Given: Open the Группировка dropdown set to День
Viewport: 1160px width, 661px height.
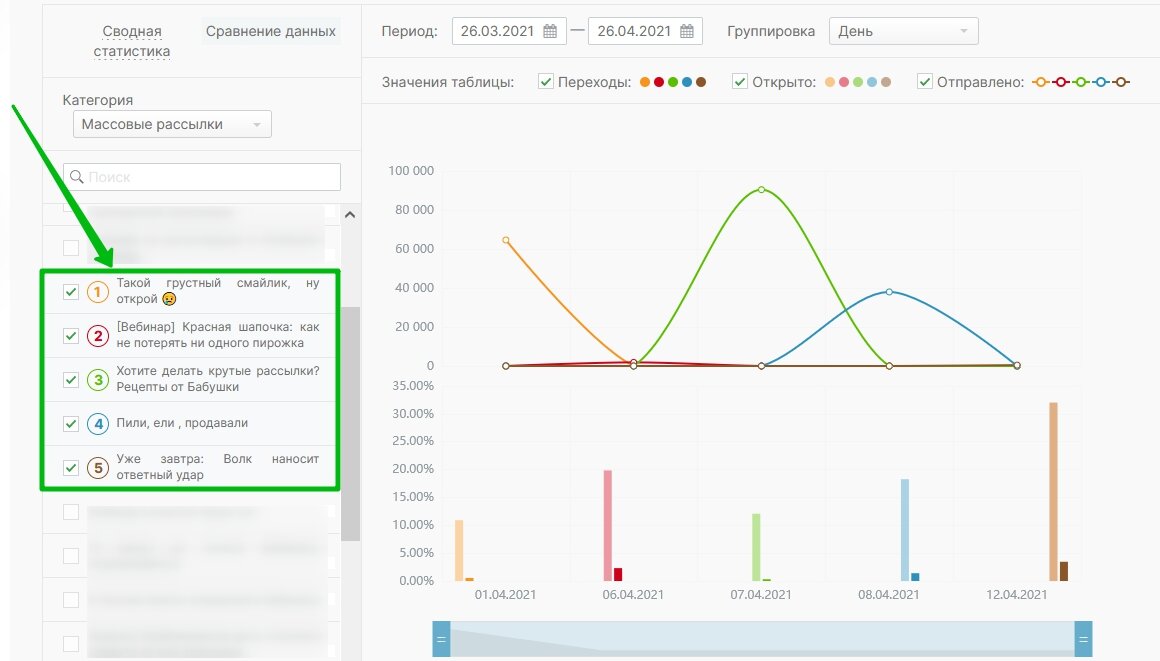Looking at the screenshot, I should click(903, 31).
